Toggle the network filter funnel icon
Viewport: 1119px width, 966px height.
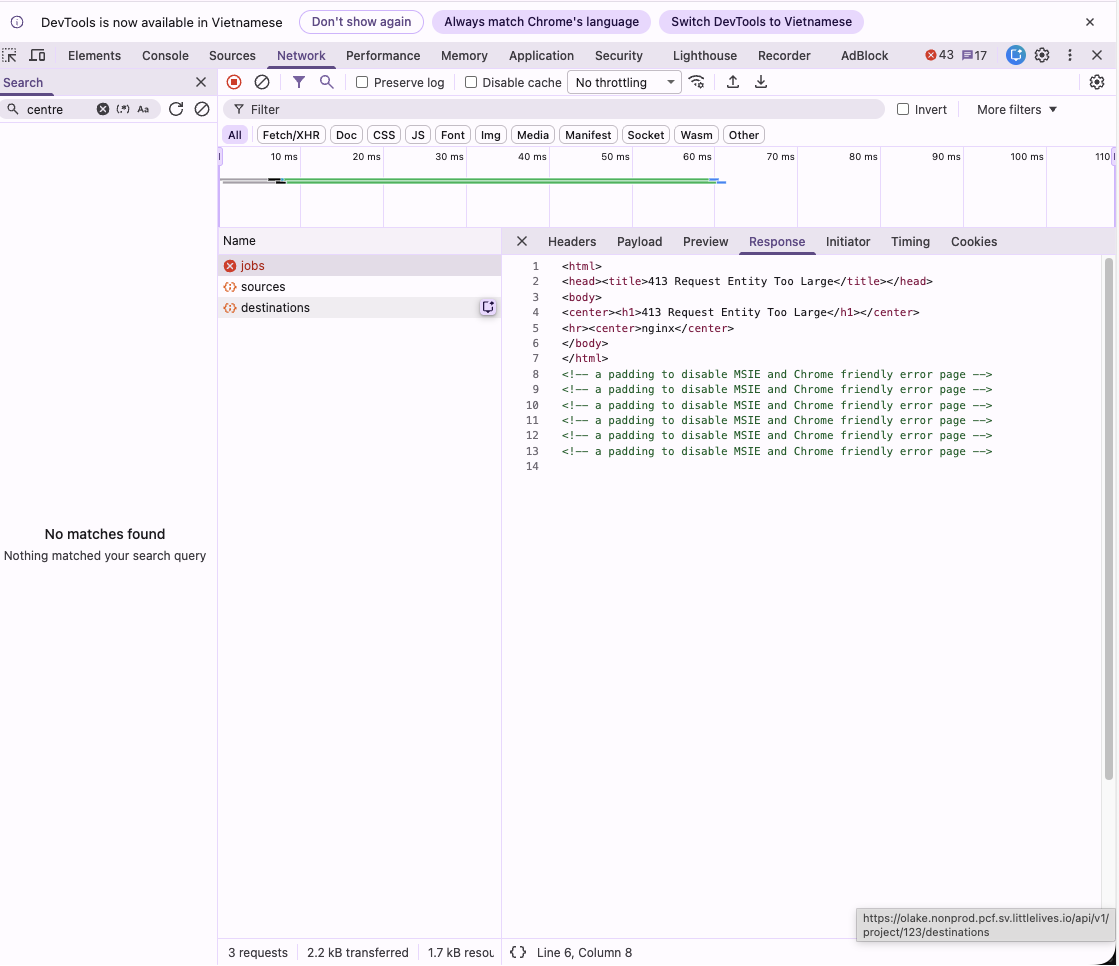(299, 82)
